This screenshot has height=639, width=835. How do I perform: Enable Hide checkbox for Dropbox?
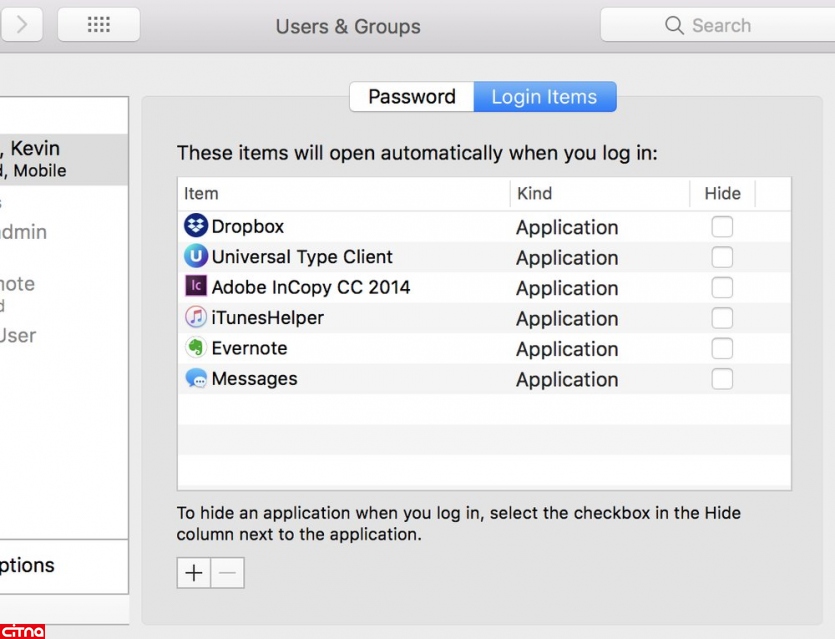point(722,227)
